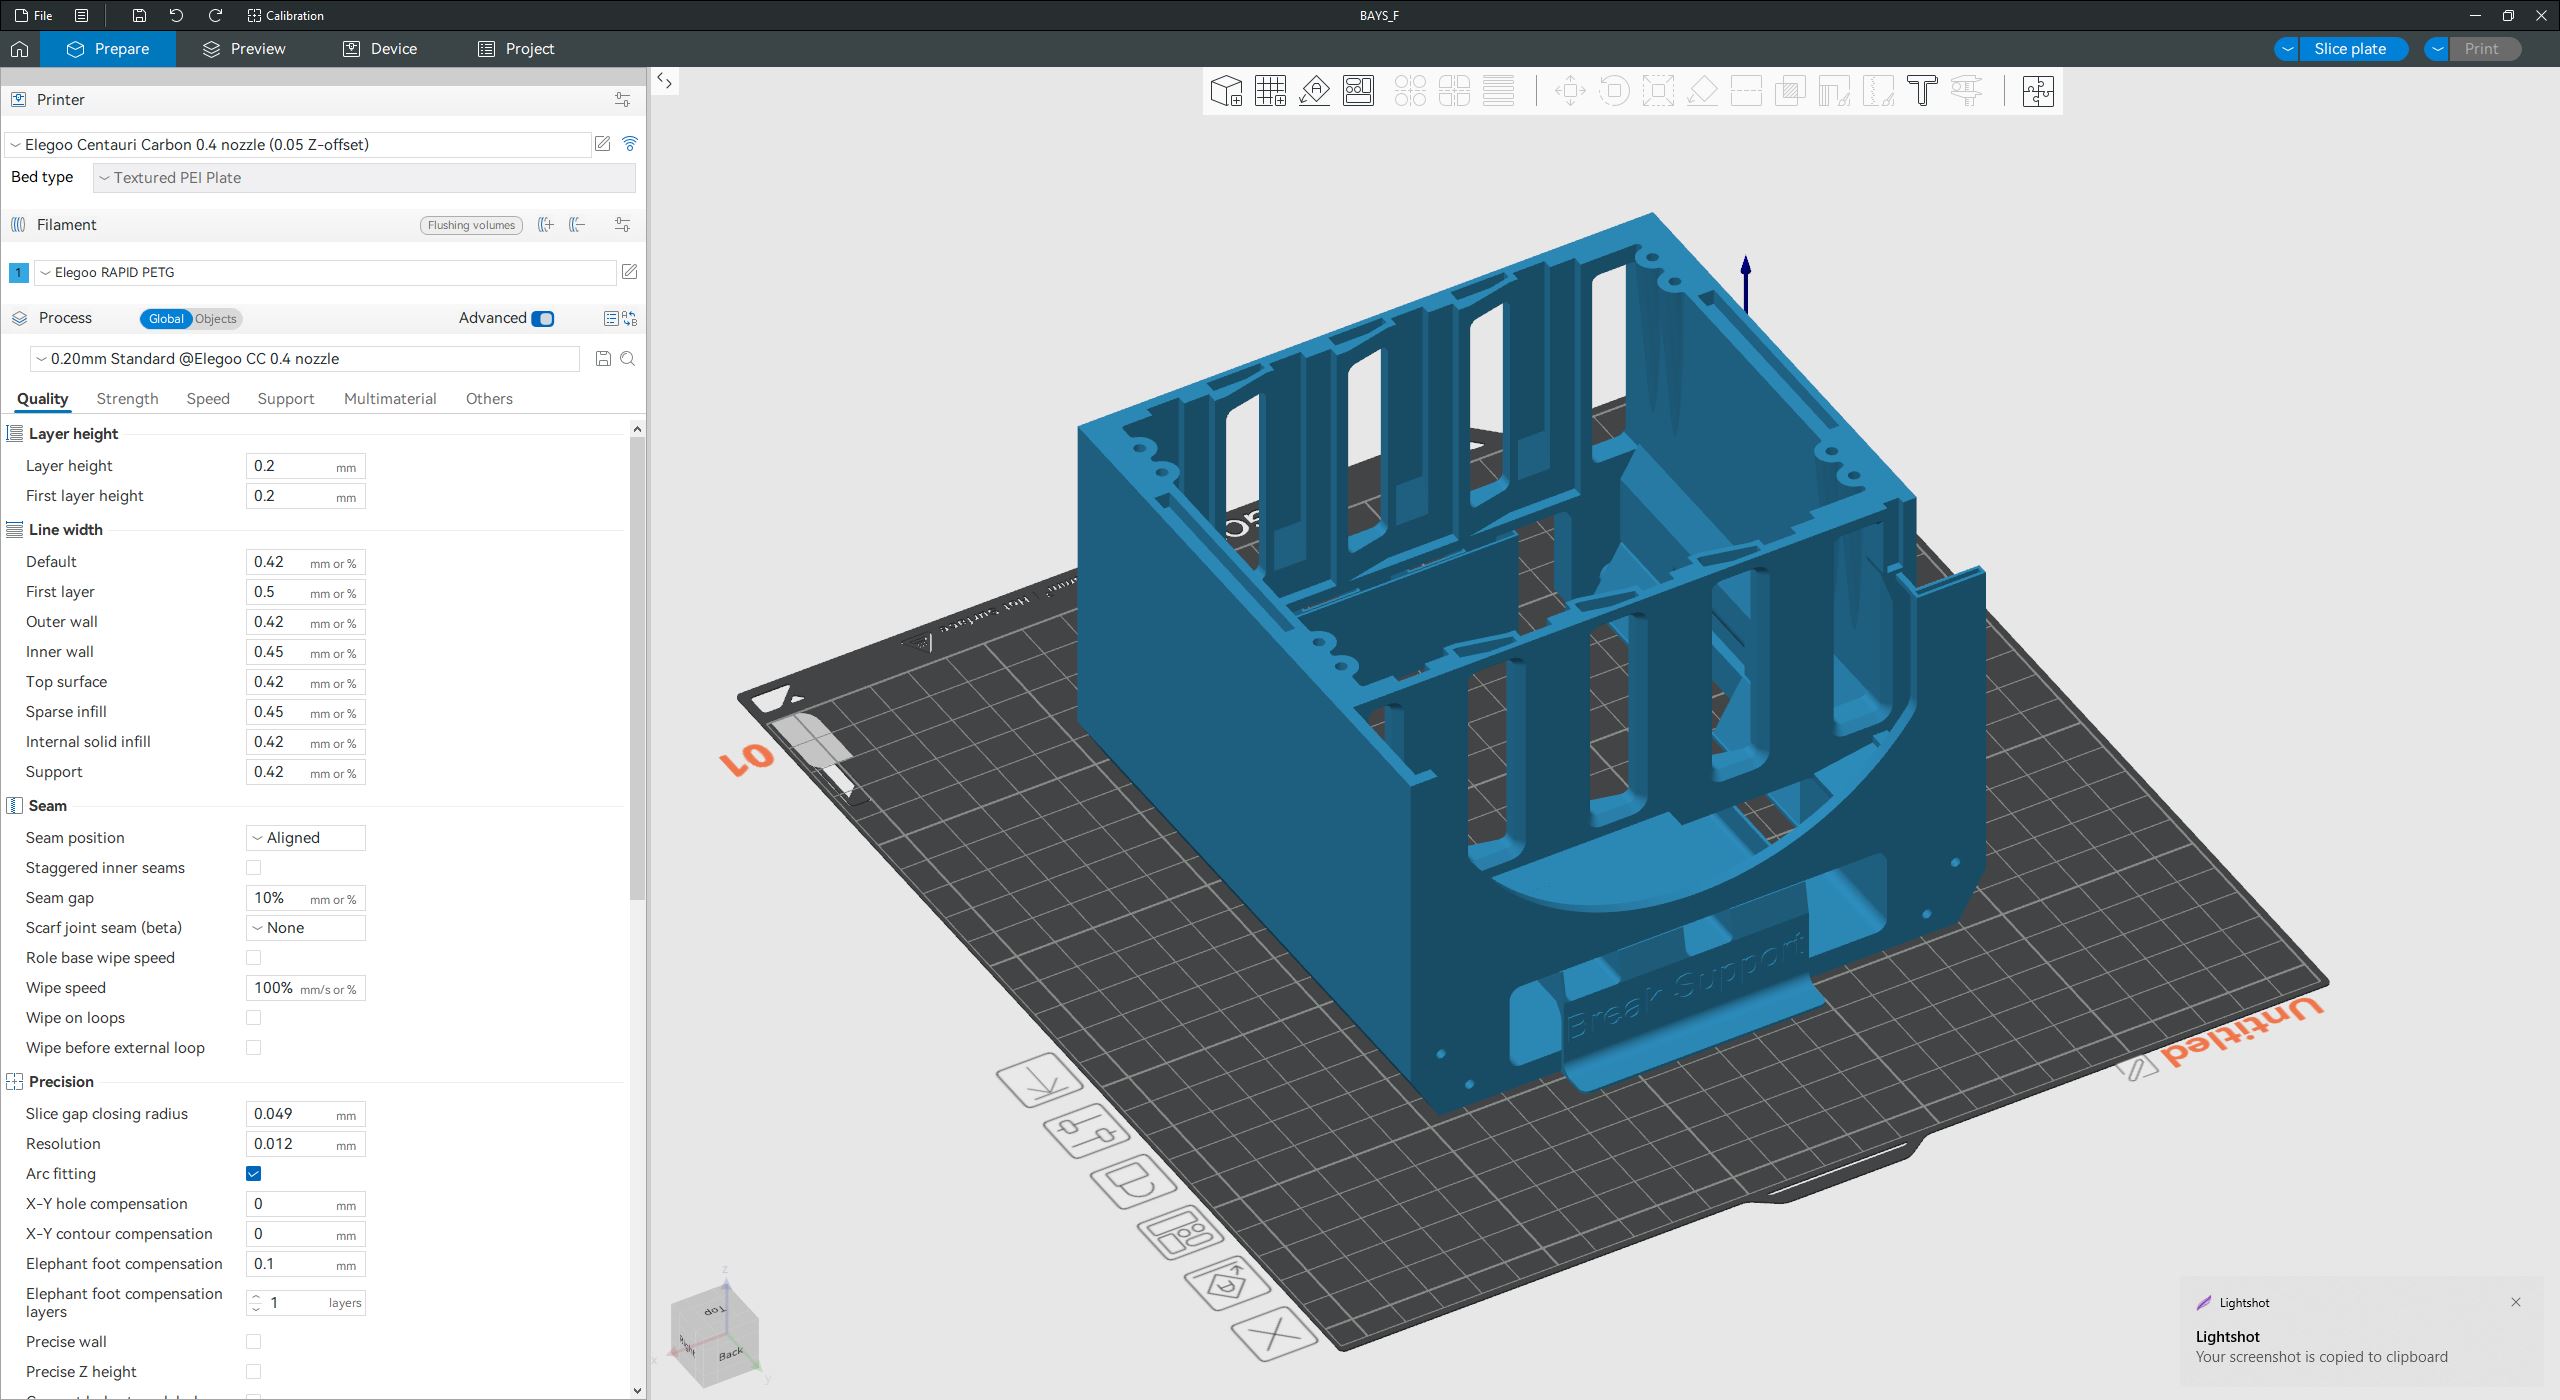This screenshot has height=1400, width=2560.
Task: Toggle the Advanced mode switch
Action: [x=543, y=319]
